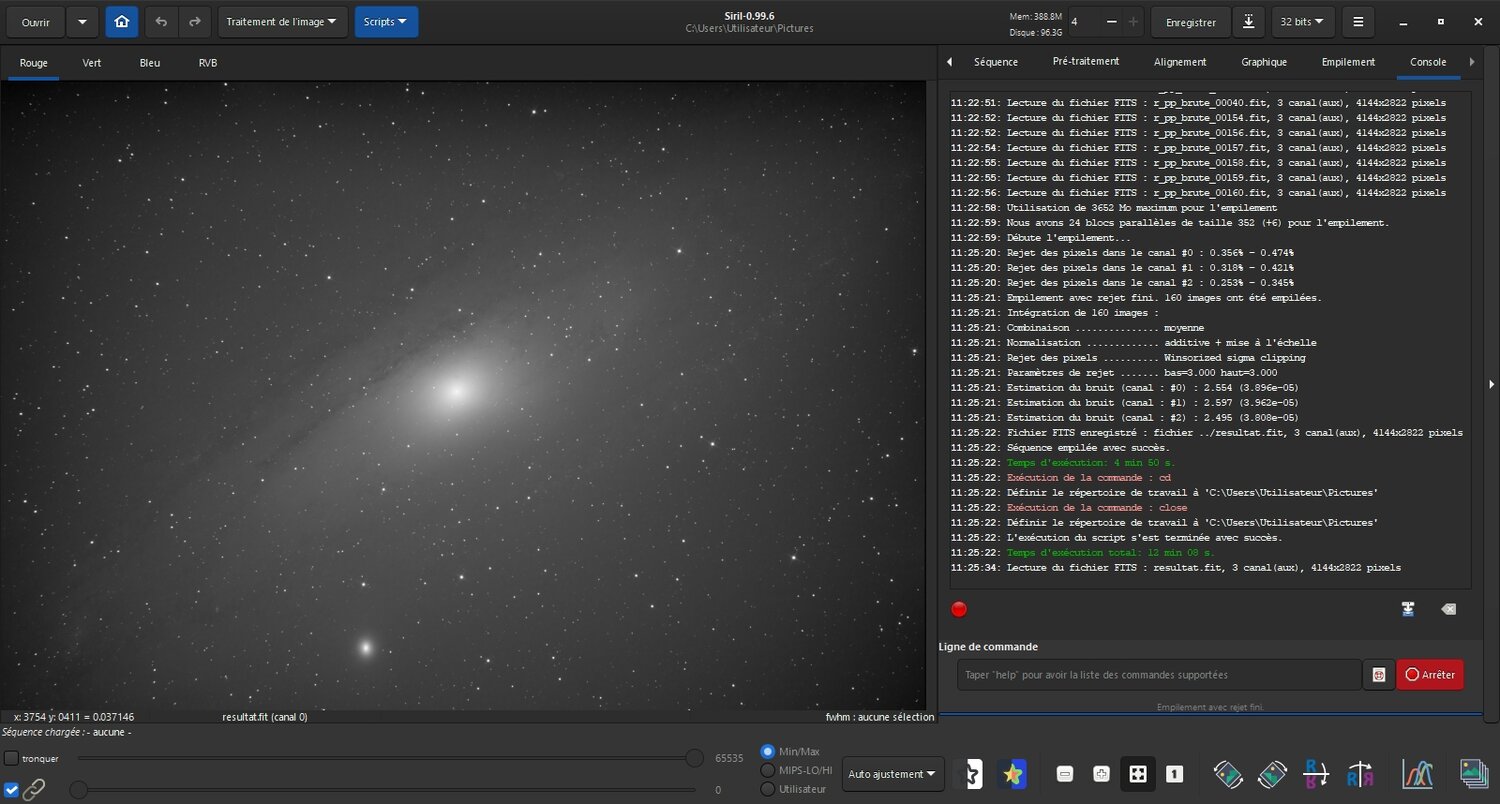This screenshot has height=804, width=1500.
Task: Click the home working directory icon
Action: [x=121, y=21]
